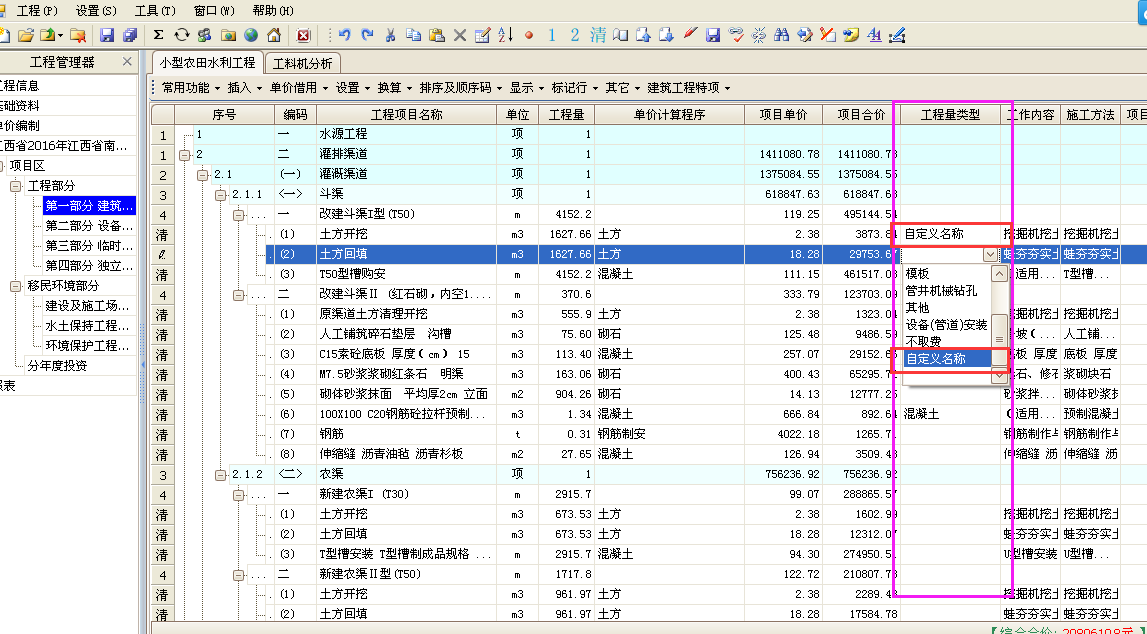
Task: Click the blue undo arrow icon
Action: pyautogui.click(x=345, y=35)
